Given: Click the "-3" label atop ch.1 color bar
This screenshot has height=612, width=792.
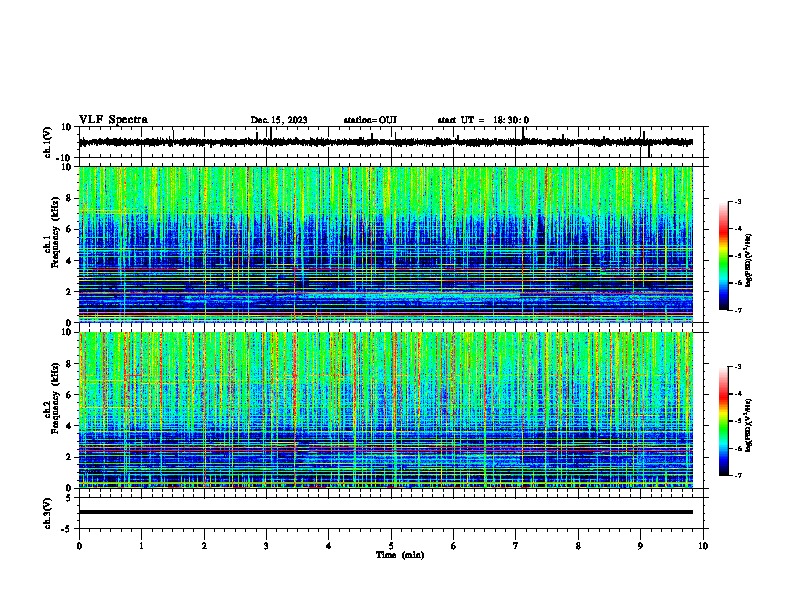Looking at the screenshot, I should 737,201.
